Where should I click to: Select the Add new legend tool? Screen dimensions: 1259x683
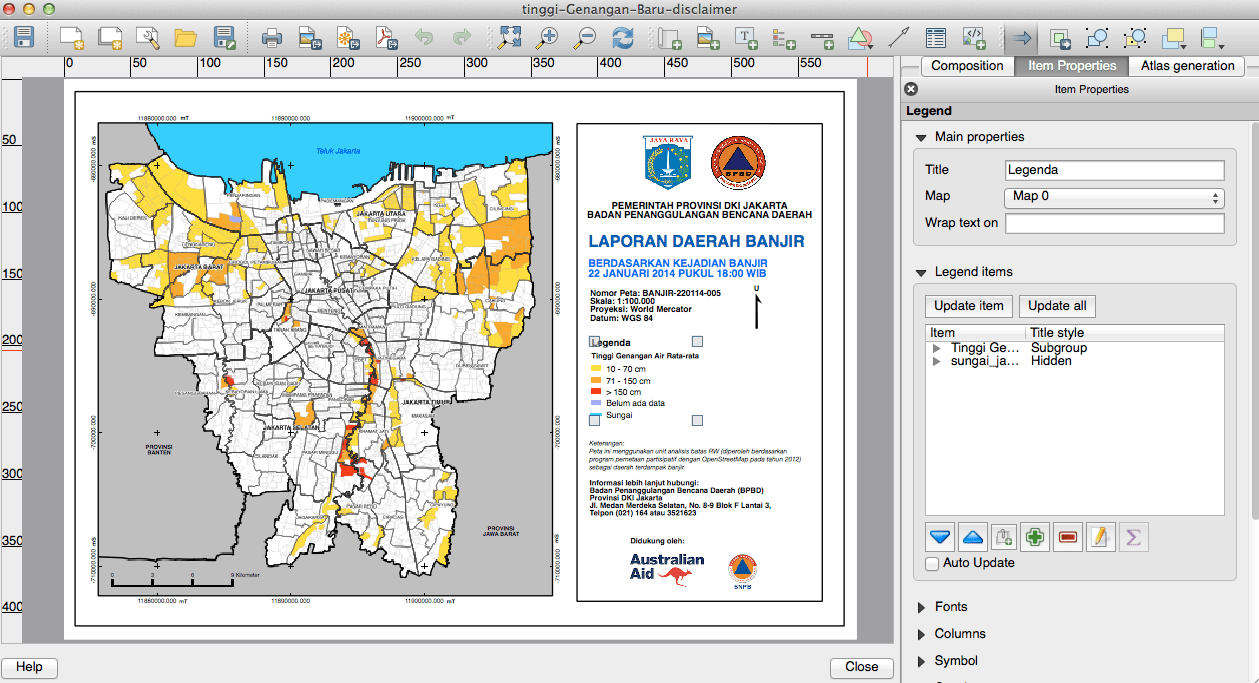point(784,39)
